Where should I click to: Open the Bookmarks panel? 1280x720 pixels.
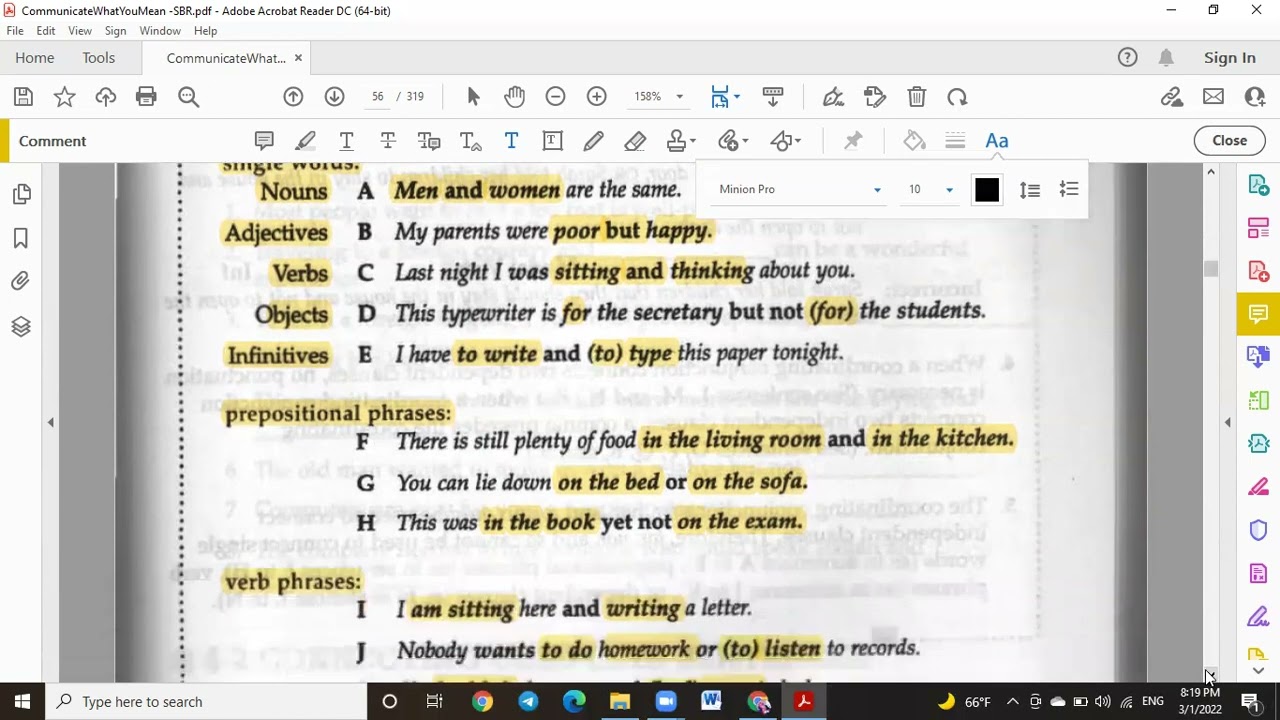click(21, 238)
